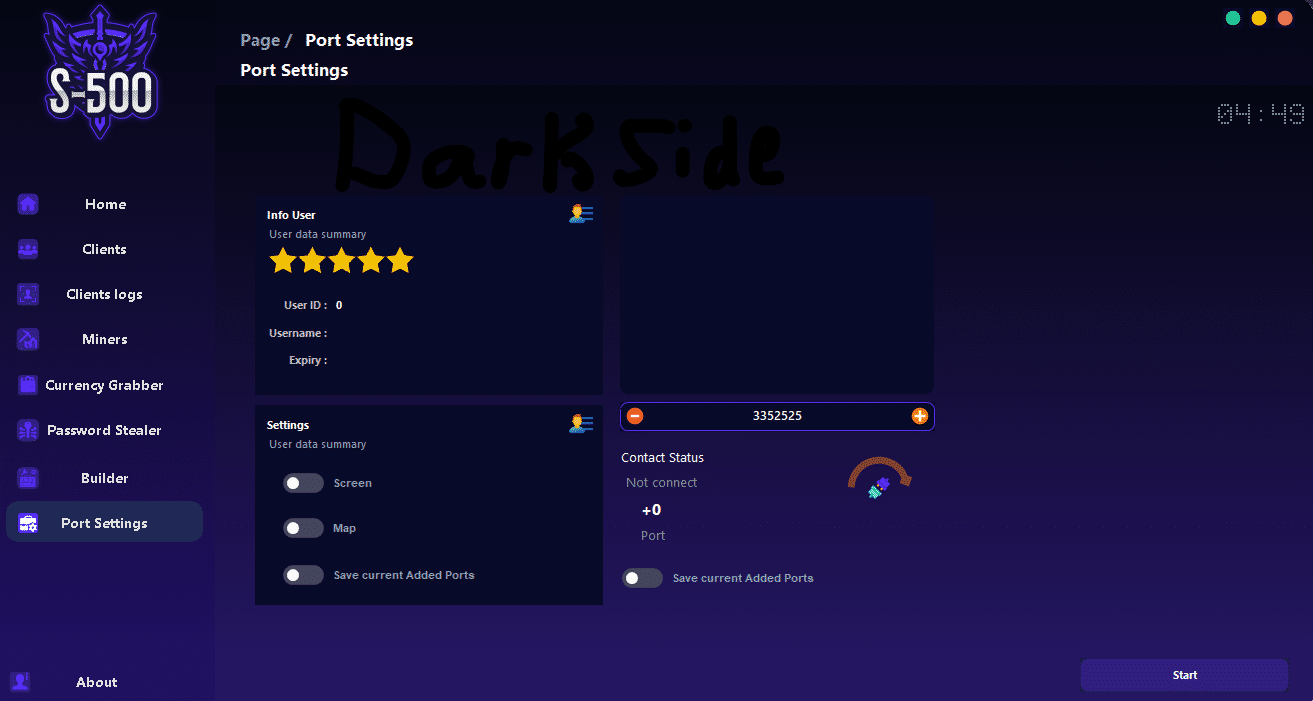The height and width of the screenshot is (701, 1313).
Task: Click the green window control dot
Action: 1233,18
